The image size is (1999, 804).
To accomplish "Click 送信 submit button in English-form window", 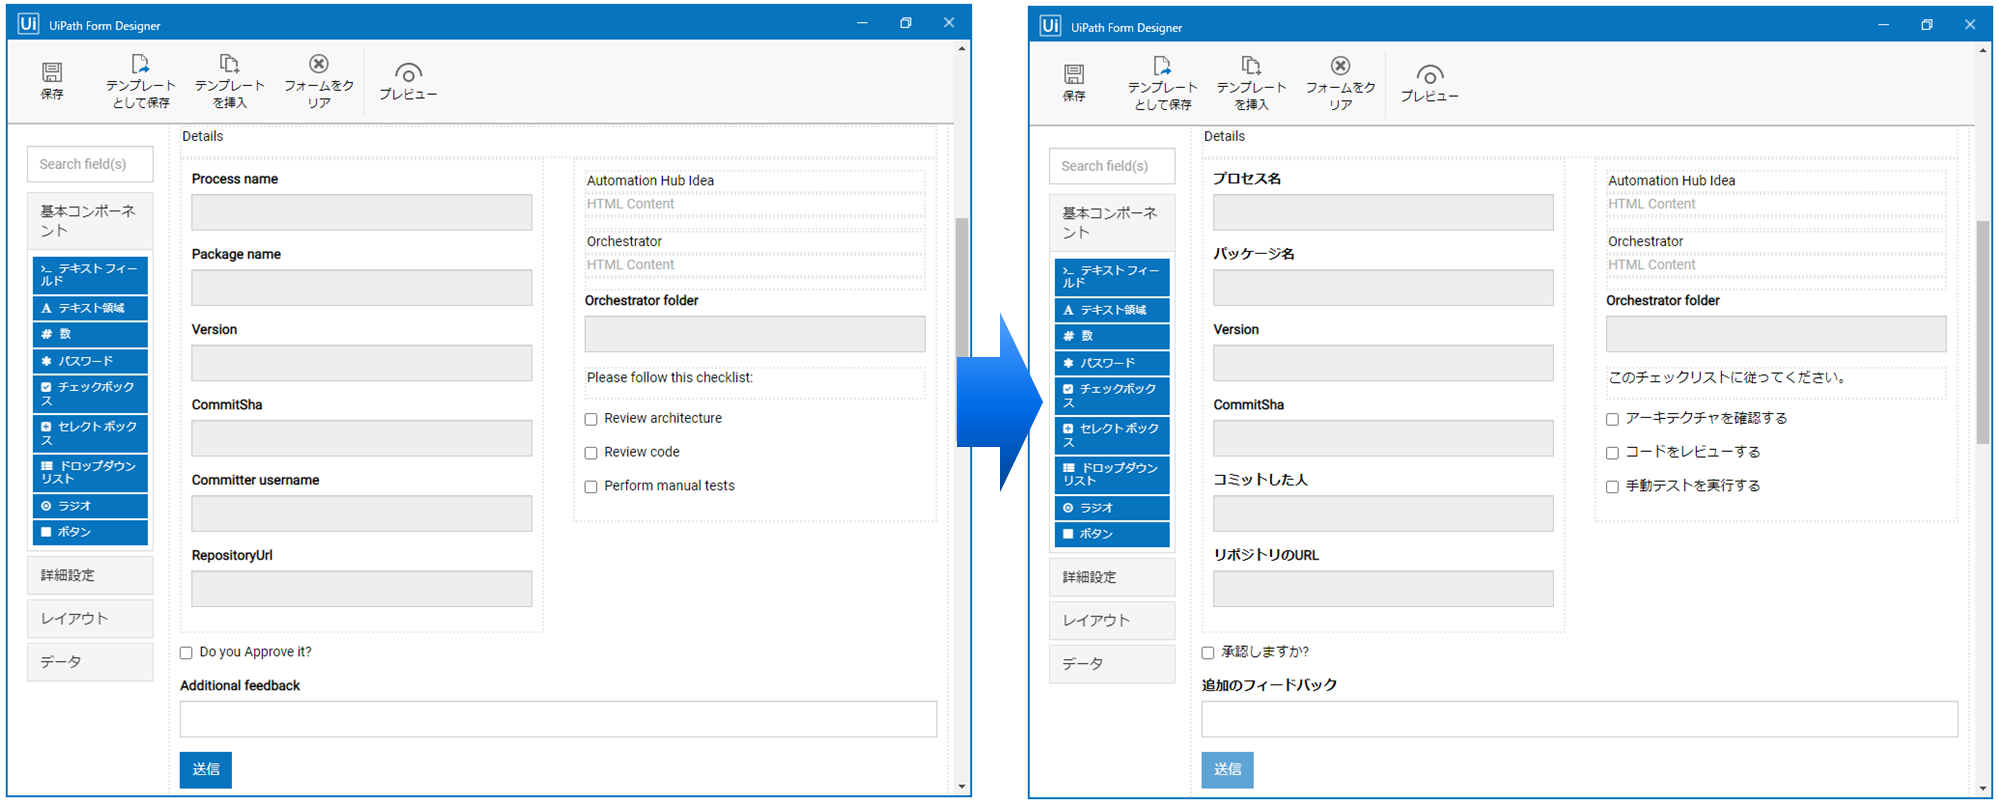I will point(206,769).
